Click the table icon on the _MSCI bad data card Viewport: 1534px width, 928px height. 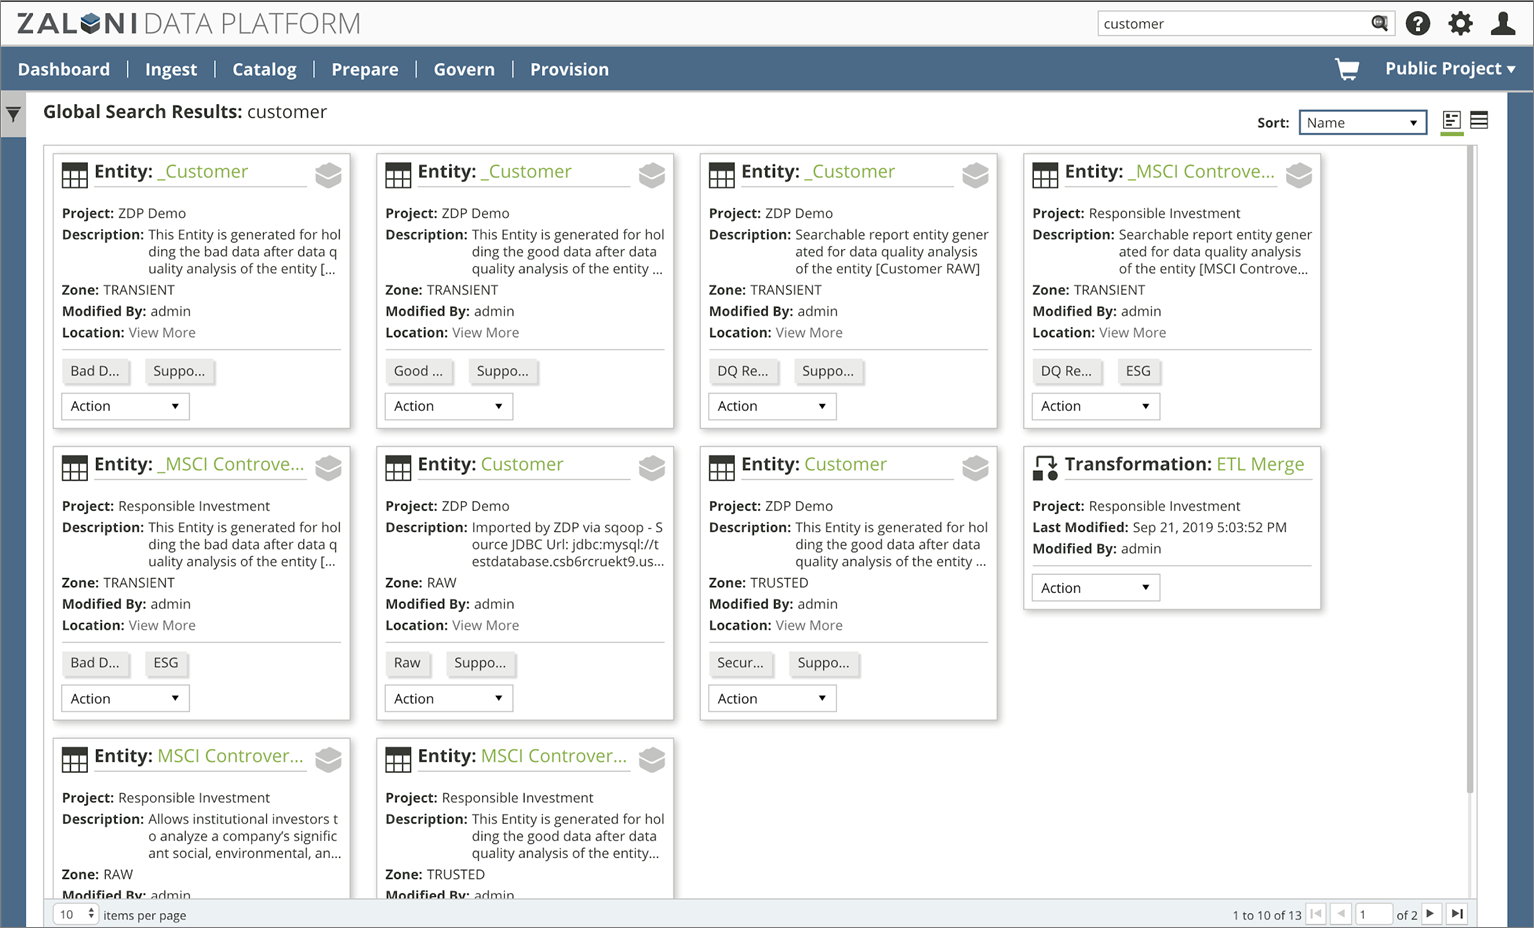tap(75, 467)
